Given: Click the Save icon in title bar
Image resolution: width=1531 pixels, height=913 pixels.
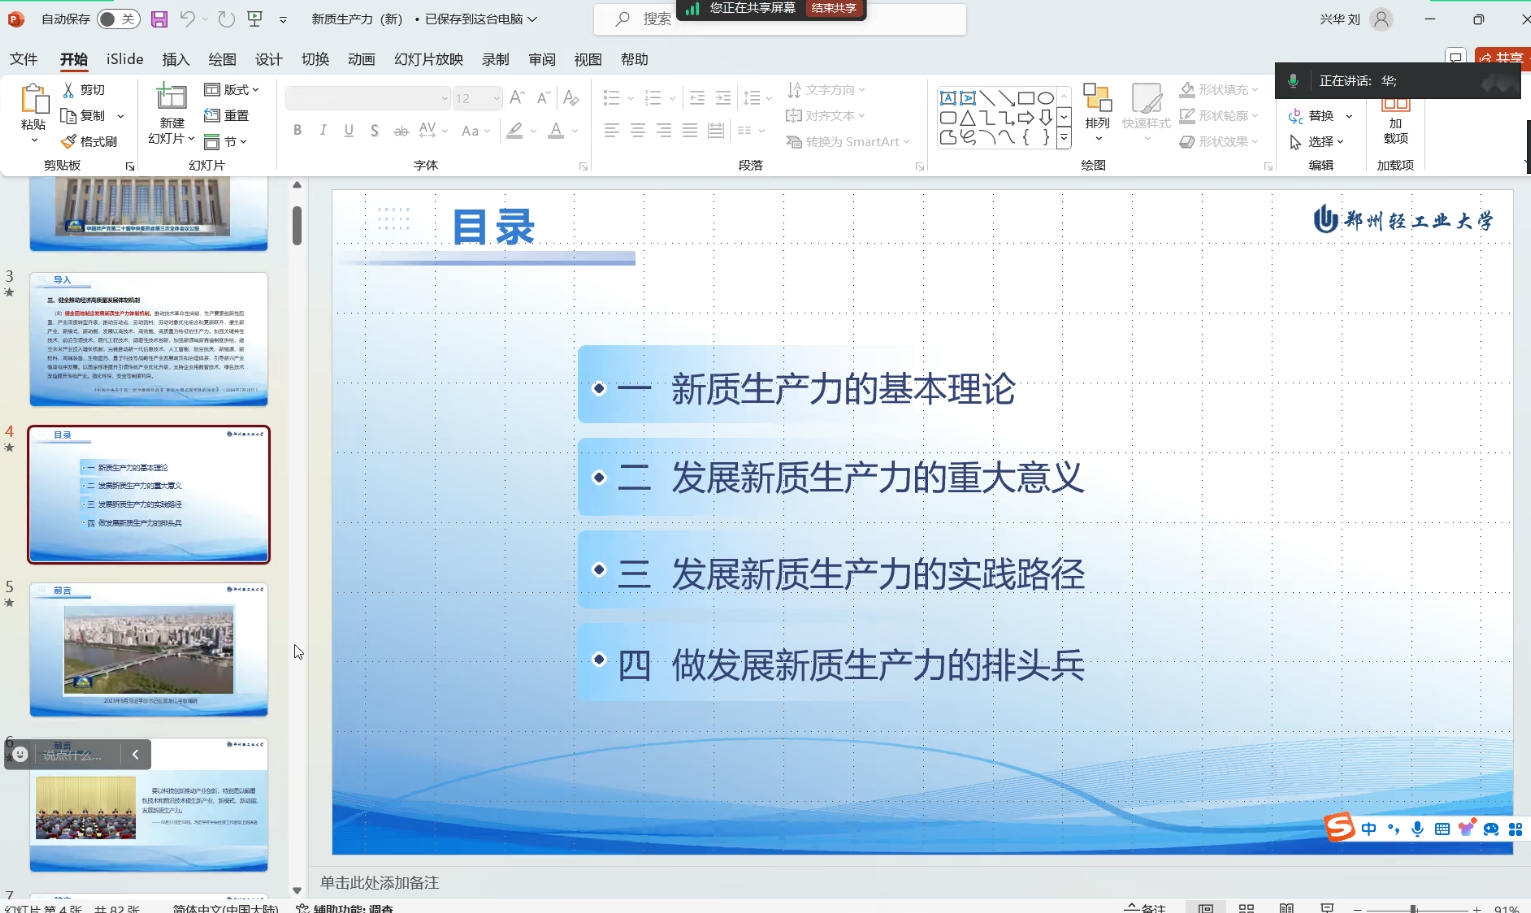Looking at the screenshot, I should 159,19.
